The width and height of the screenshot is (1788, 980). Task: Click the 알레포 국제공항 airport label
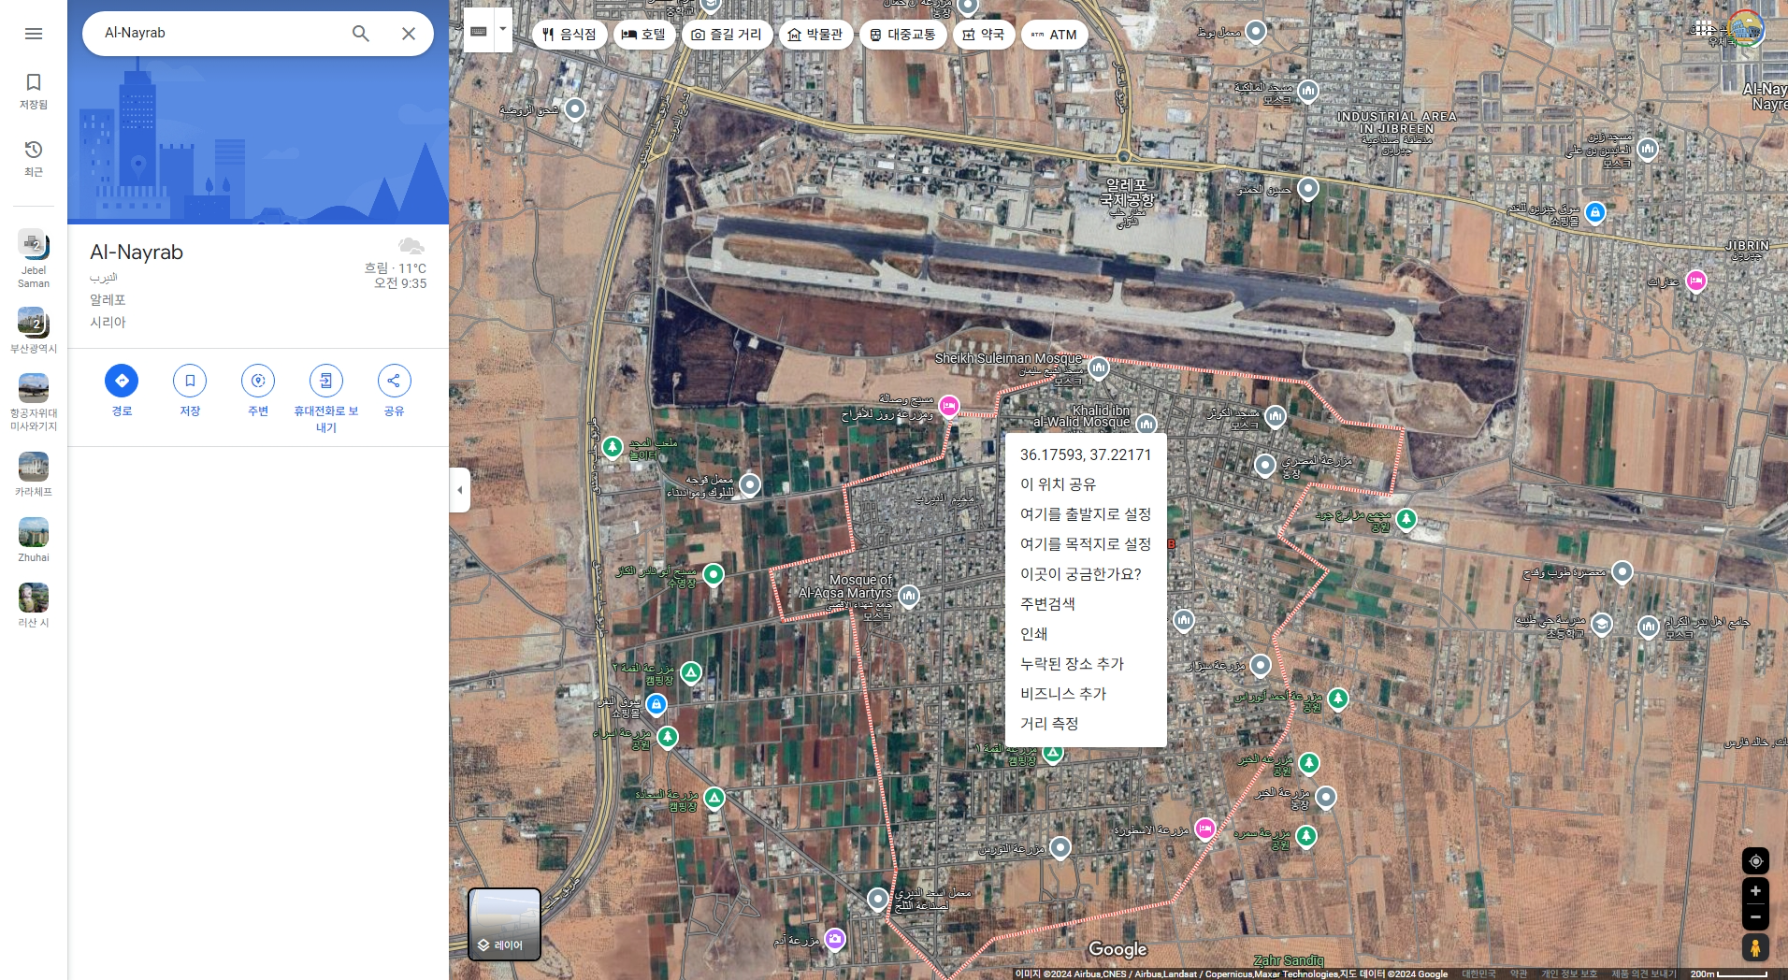click(x=1127, y=193)
